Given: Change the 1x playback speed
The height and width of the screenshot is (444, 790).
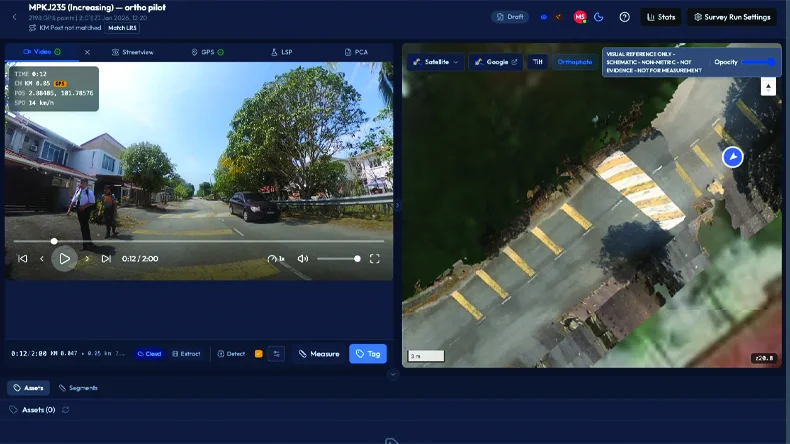Looking at the screenshot, I should coord(276,259).
